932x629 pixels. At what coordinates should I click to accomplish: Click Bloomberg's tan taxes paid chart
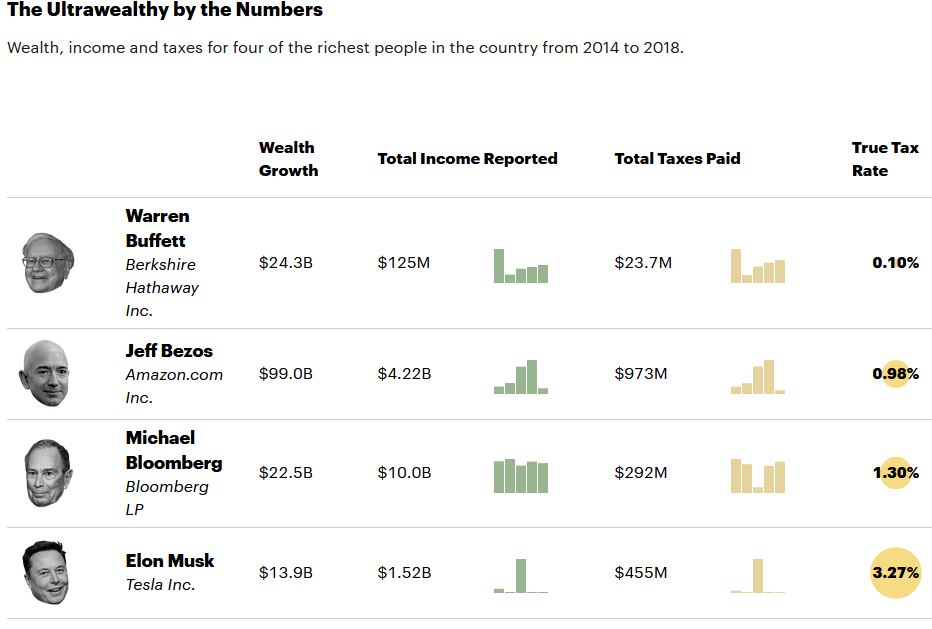point(757,476)
